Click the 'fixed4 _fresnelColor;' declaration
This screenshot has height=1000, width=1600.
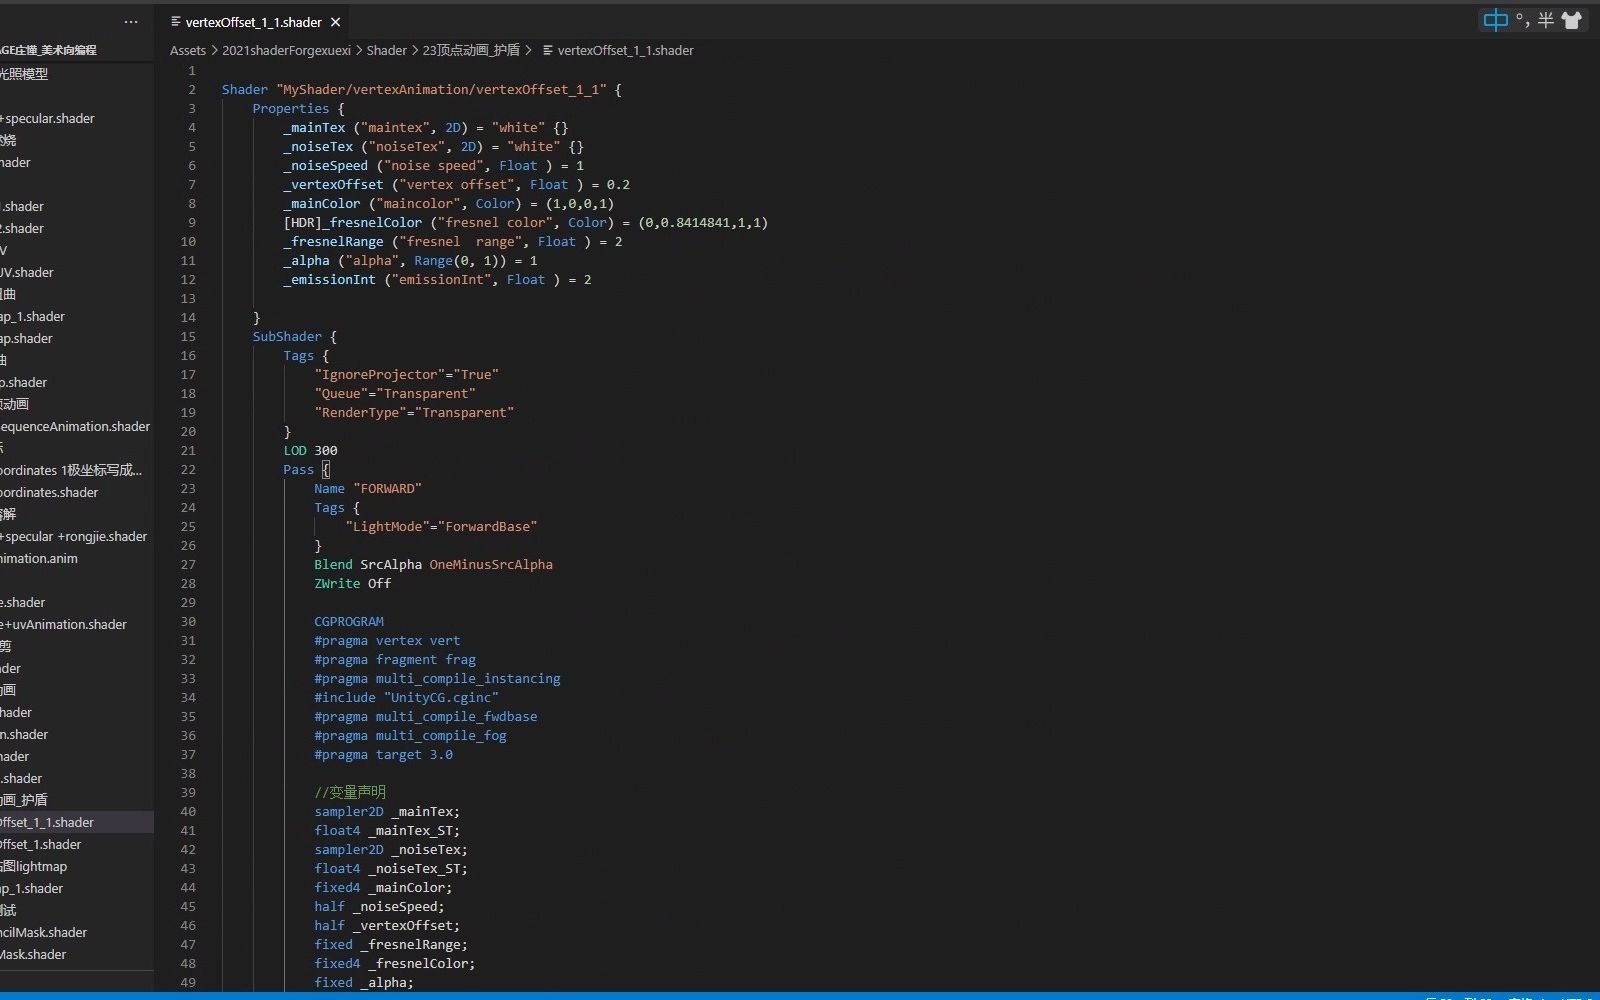tap(394, 963)
